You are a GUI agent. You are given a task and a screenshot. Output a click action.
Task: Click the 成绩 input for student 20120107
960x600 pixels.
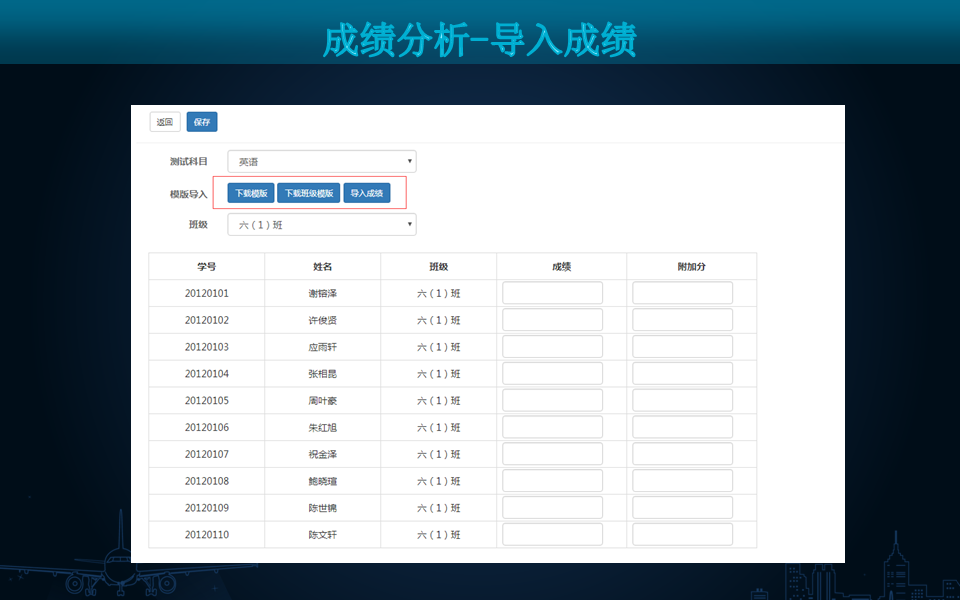(x=552, y=454)
